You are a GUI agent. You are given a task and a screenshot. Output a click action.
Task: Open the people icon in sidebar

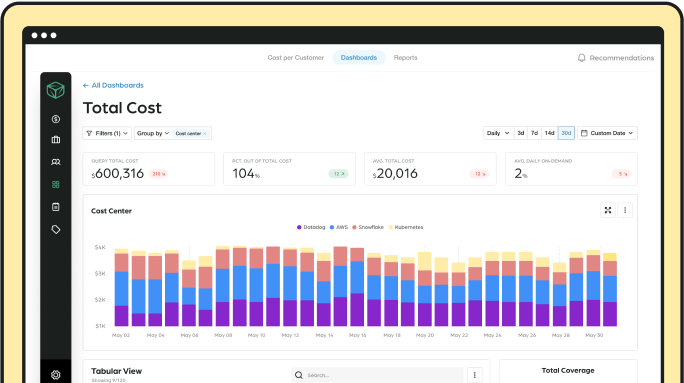tap(55, 162)
